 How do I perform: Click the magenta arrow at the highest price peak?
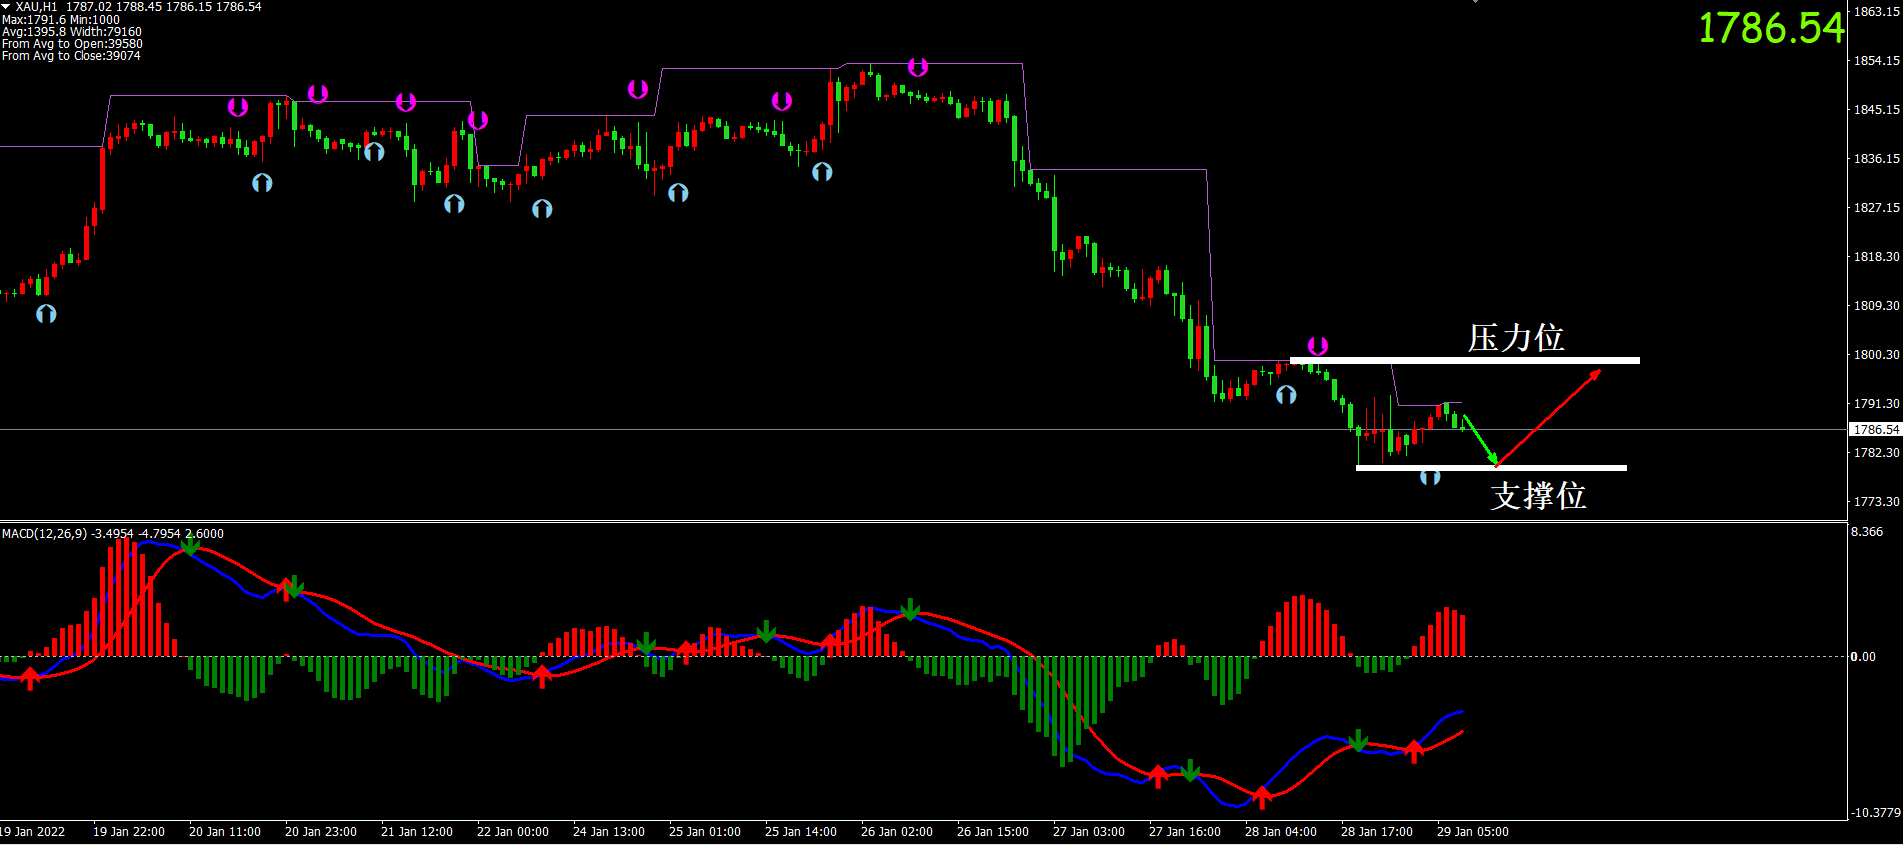pyautogui.click(x=918, y=67)
